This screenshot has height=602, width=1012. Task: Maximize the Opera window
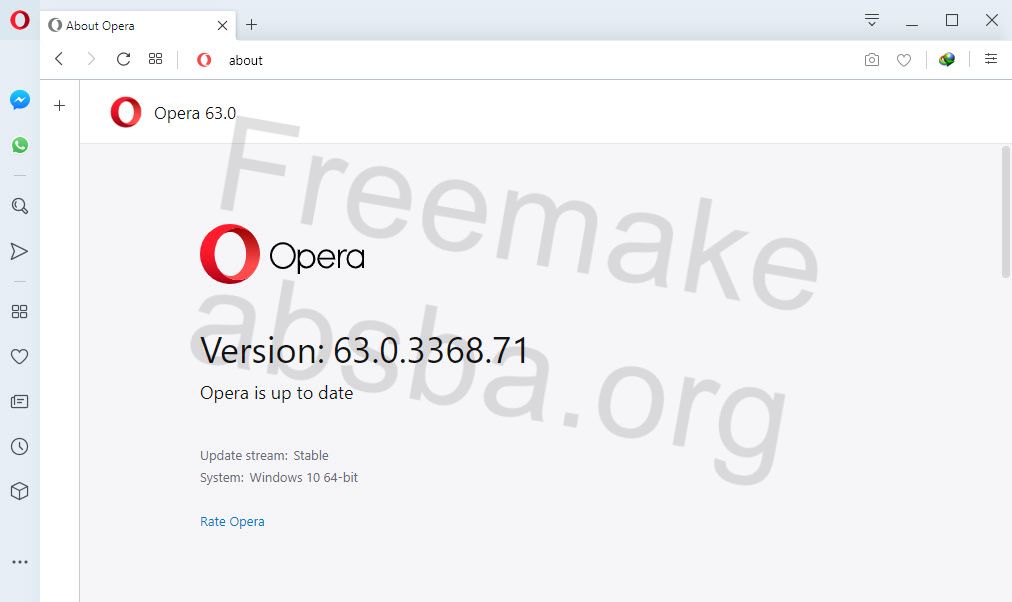[x=951, y=20]
